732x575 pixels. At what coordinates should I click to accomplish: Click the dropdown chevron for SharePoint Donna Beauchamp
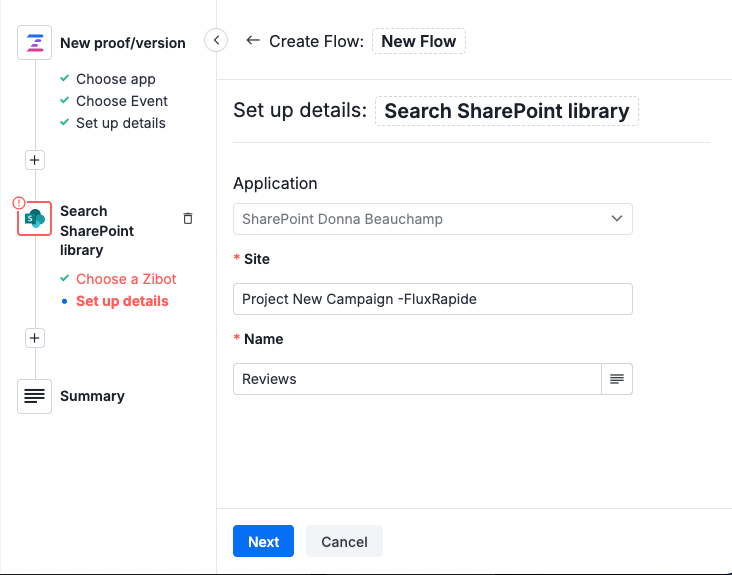pyautogui.click(x=617, y=218)
